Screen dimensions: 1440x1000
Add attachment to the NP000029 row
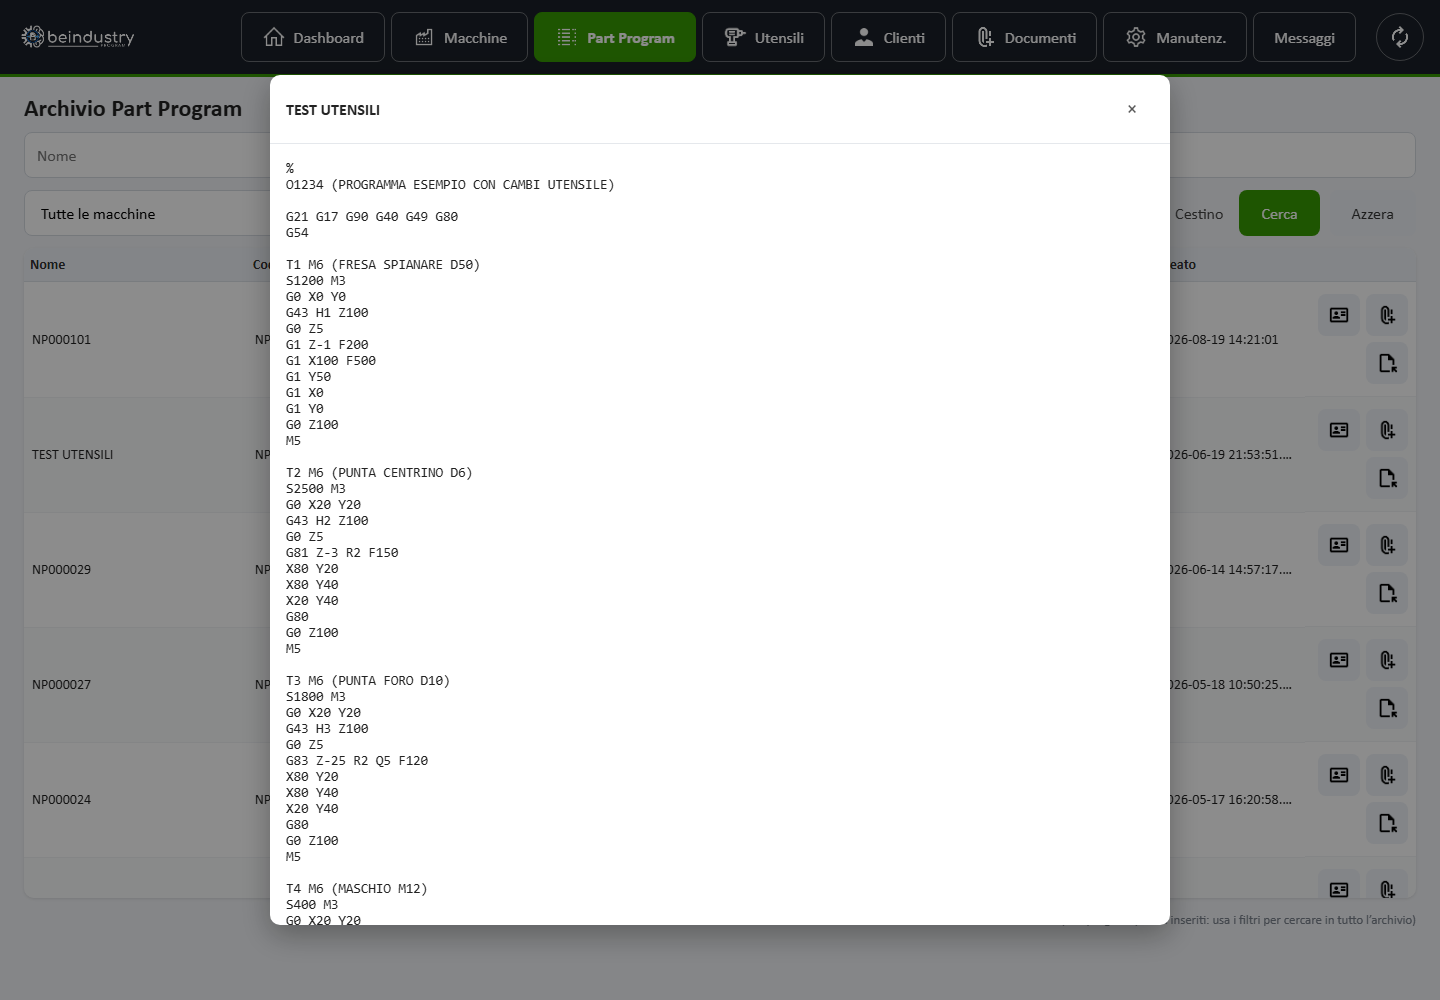click(x=1387, y=545)
